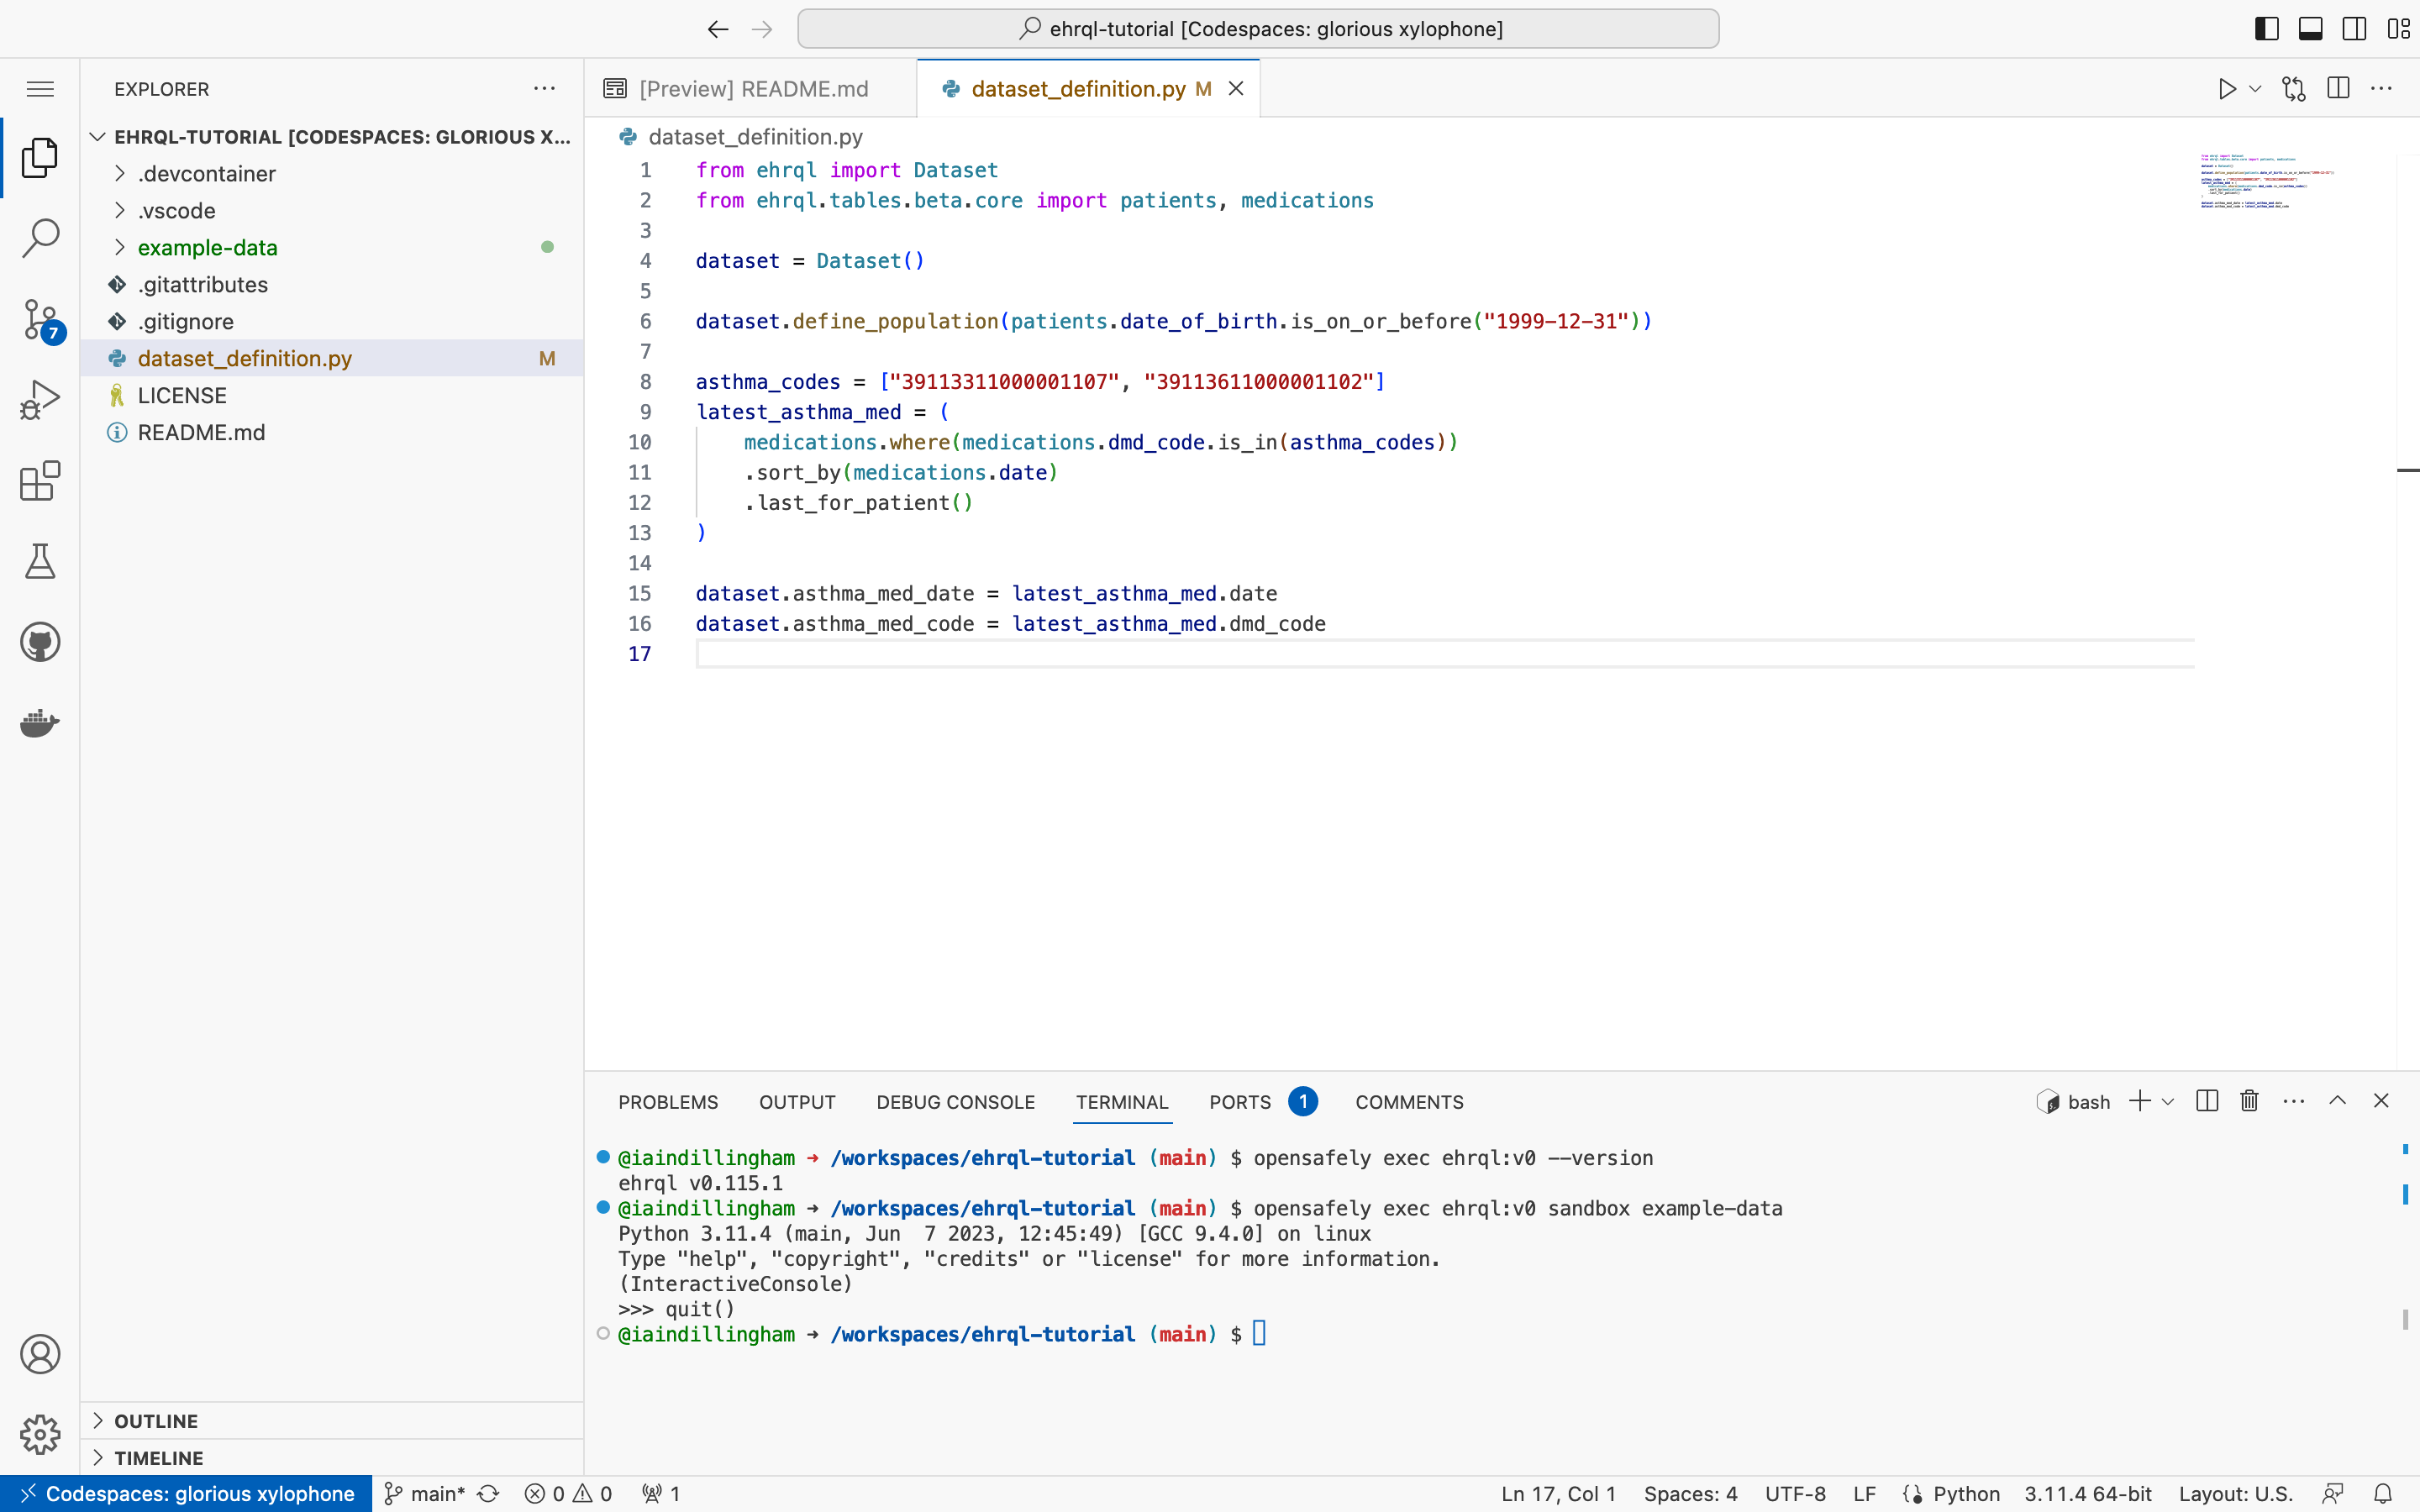
Task: Create a new terminal with plus
Action: 2140,1101
